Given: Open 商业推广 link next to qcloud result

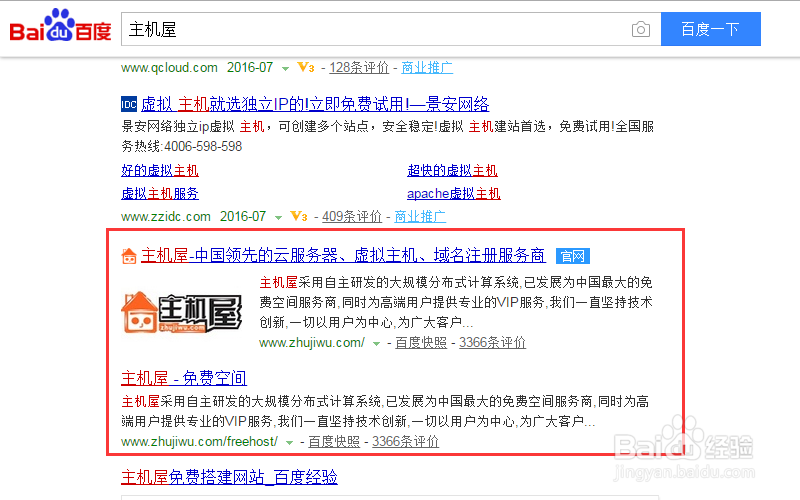Looking at the screenshot, I should (427, 67).
